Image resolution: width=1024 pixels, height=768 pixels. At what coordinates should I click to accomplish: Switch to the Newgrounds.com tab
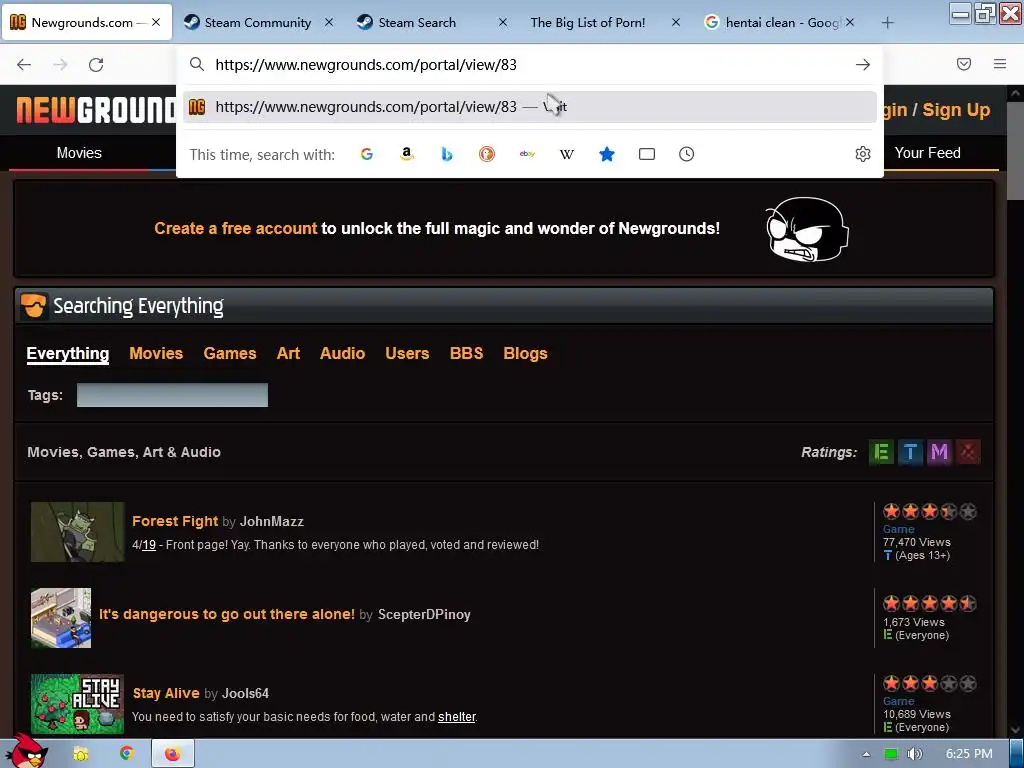(86, 23)
